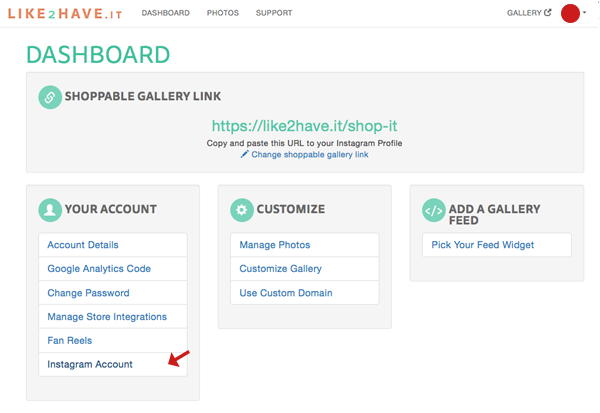Image resolution: width=600 pixels, height=413 pixels.
Task: Open the Support menu item
Action: pos(274,13)
